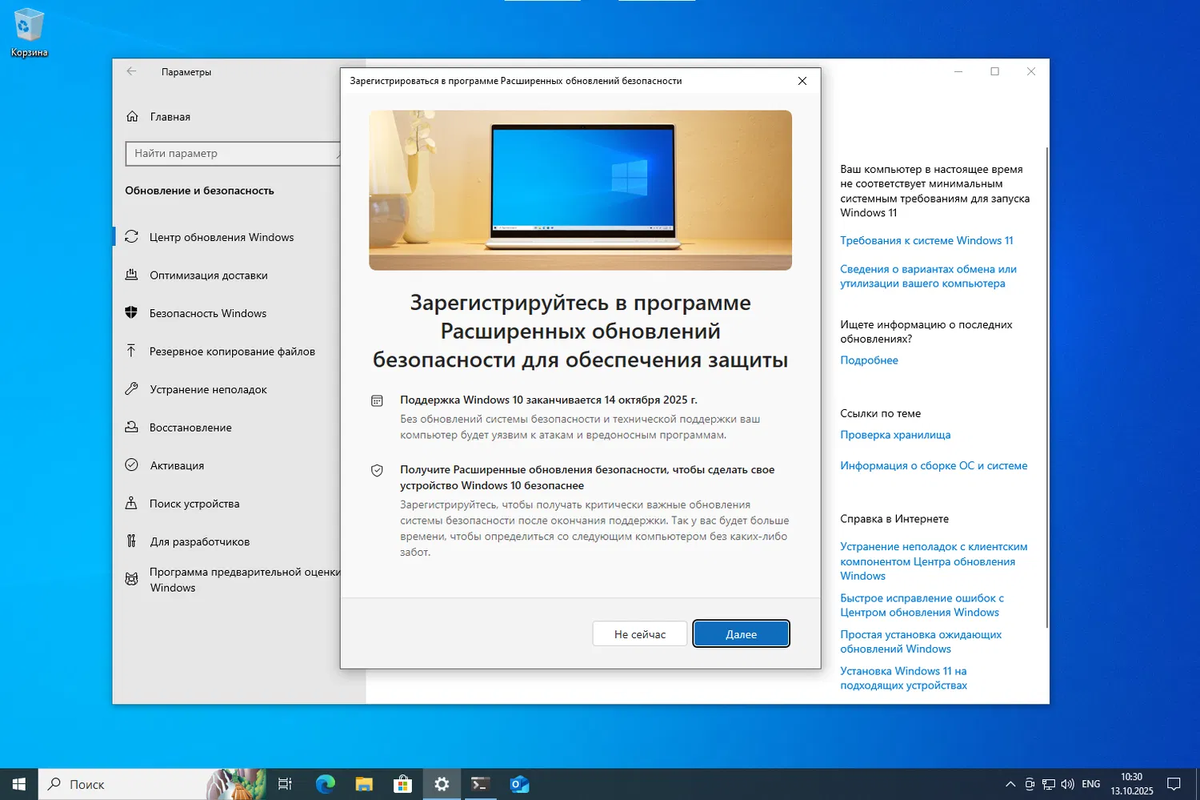Image resolution: width=1200 pixels, height=800 pixels.
Task: Open Outlook from taskbar
Action: click(519, 784)
